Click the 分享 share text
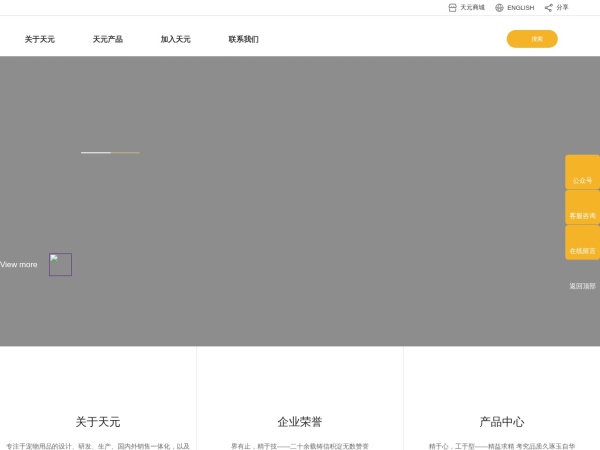 [562, 7]
